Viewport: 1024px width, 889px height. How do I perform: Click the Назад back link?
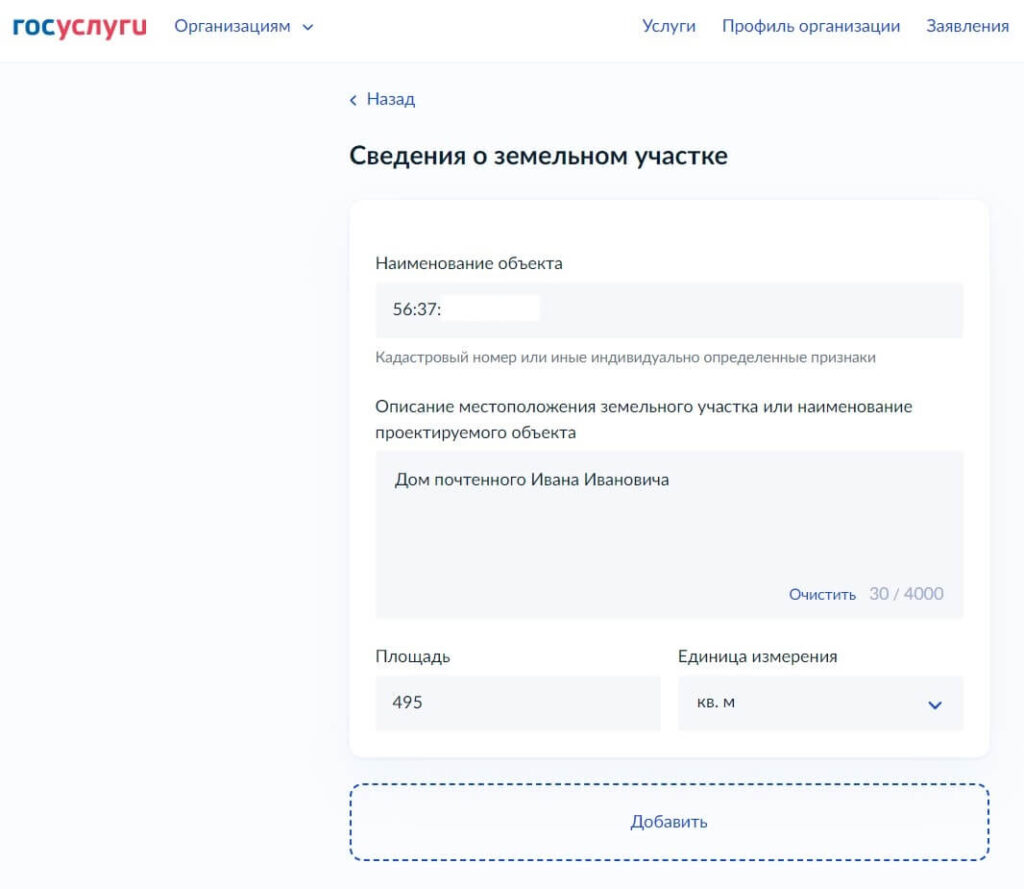tap(382, 99)
